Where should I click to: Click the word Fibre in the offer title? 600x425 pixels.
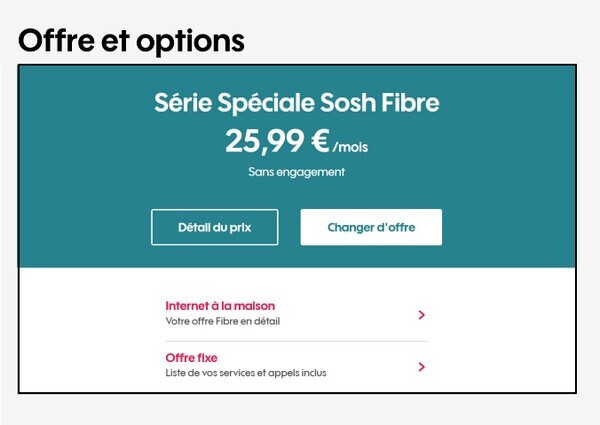(407, 103)
